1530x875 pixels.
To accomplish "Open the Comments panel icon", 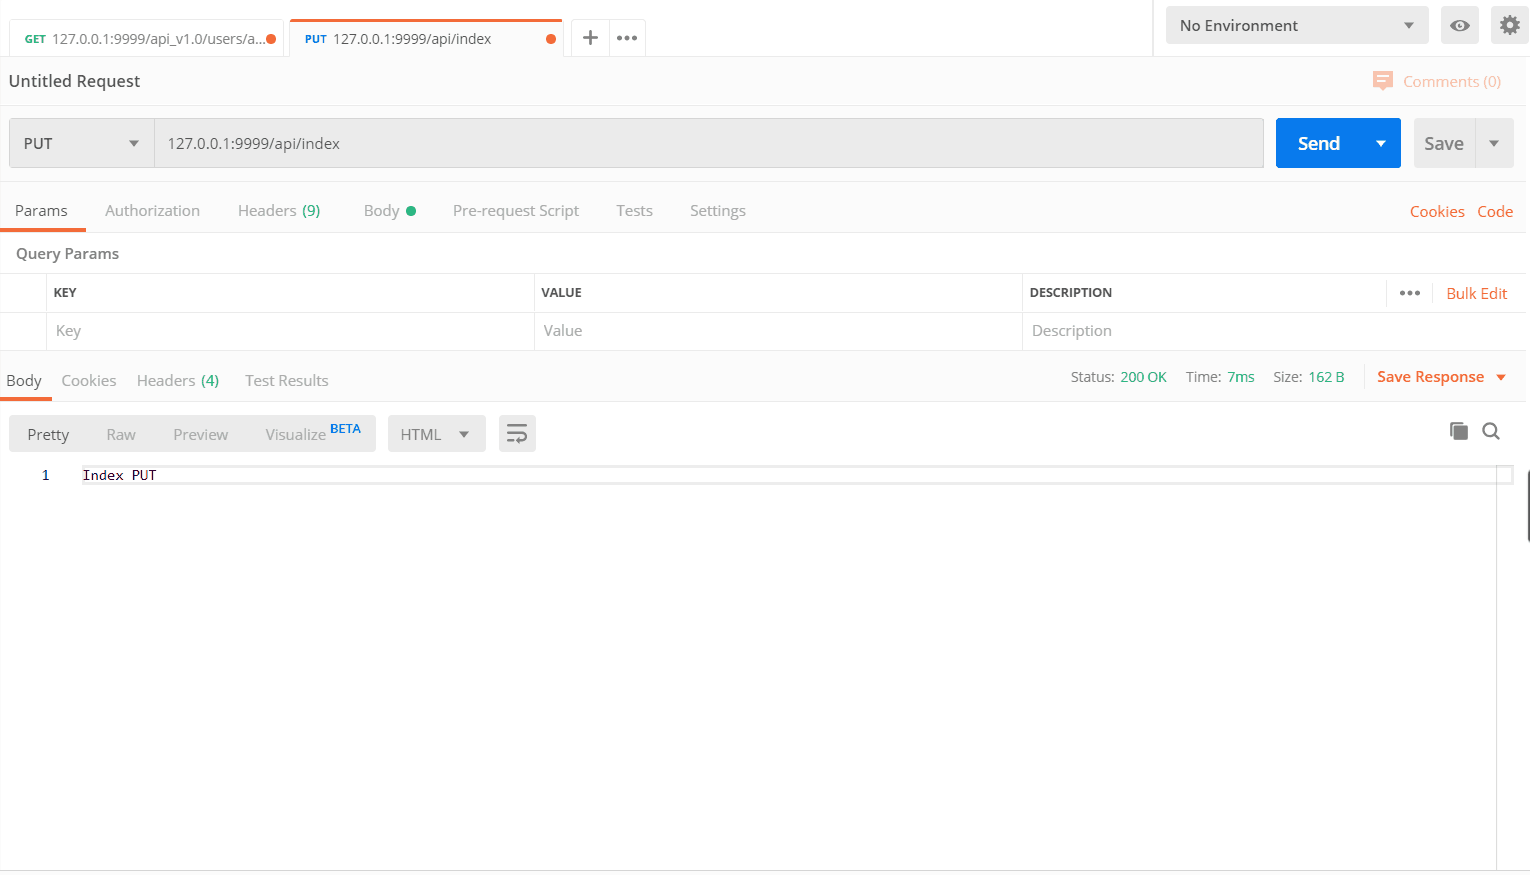I will point(1382,81).
